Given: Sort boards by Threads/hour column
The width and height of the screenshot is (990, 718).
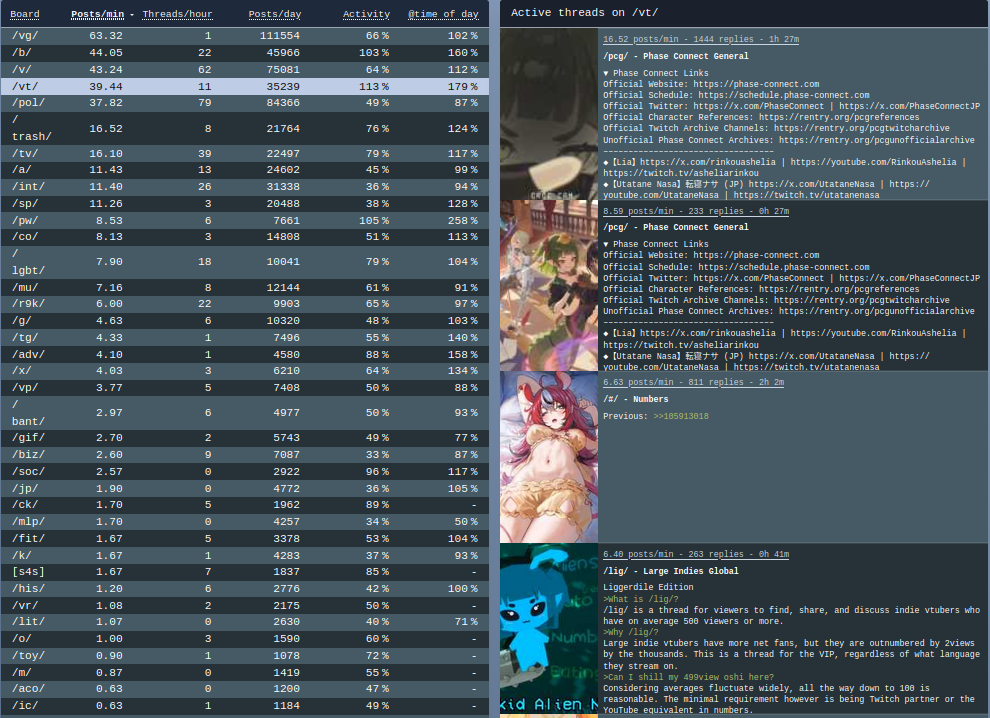Looking at the screenshot, I should (x=177, y=14).
